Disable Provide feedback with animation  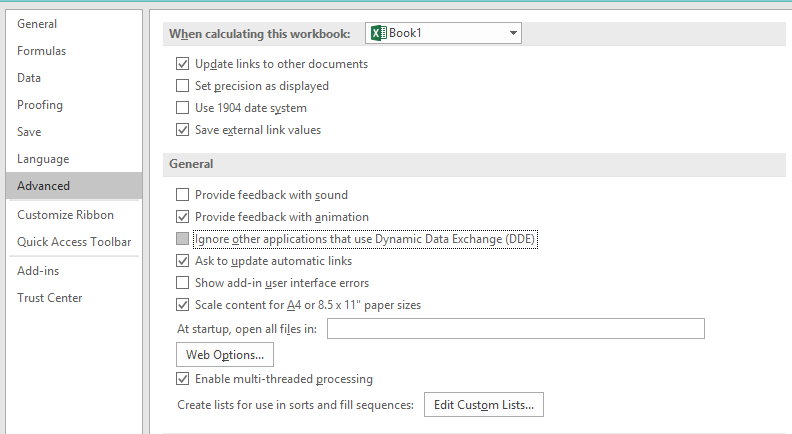coord(182,217)
